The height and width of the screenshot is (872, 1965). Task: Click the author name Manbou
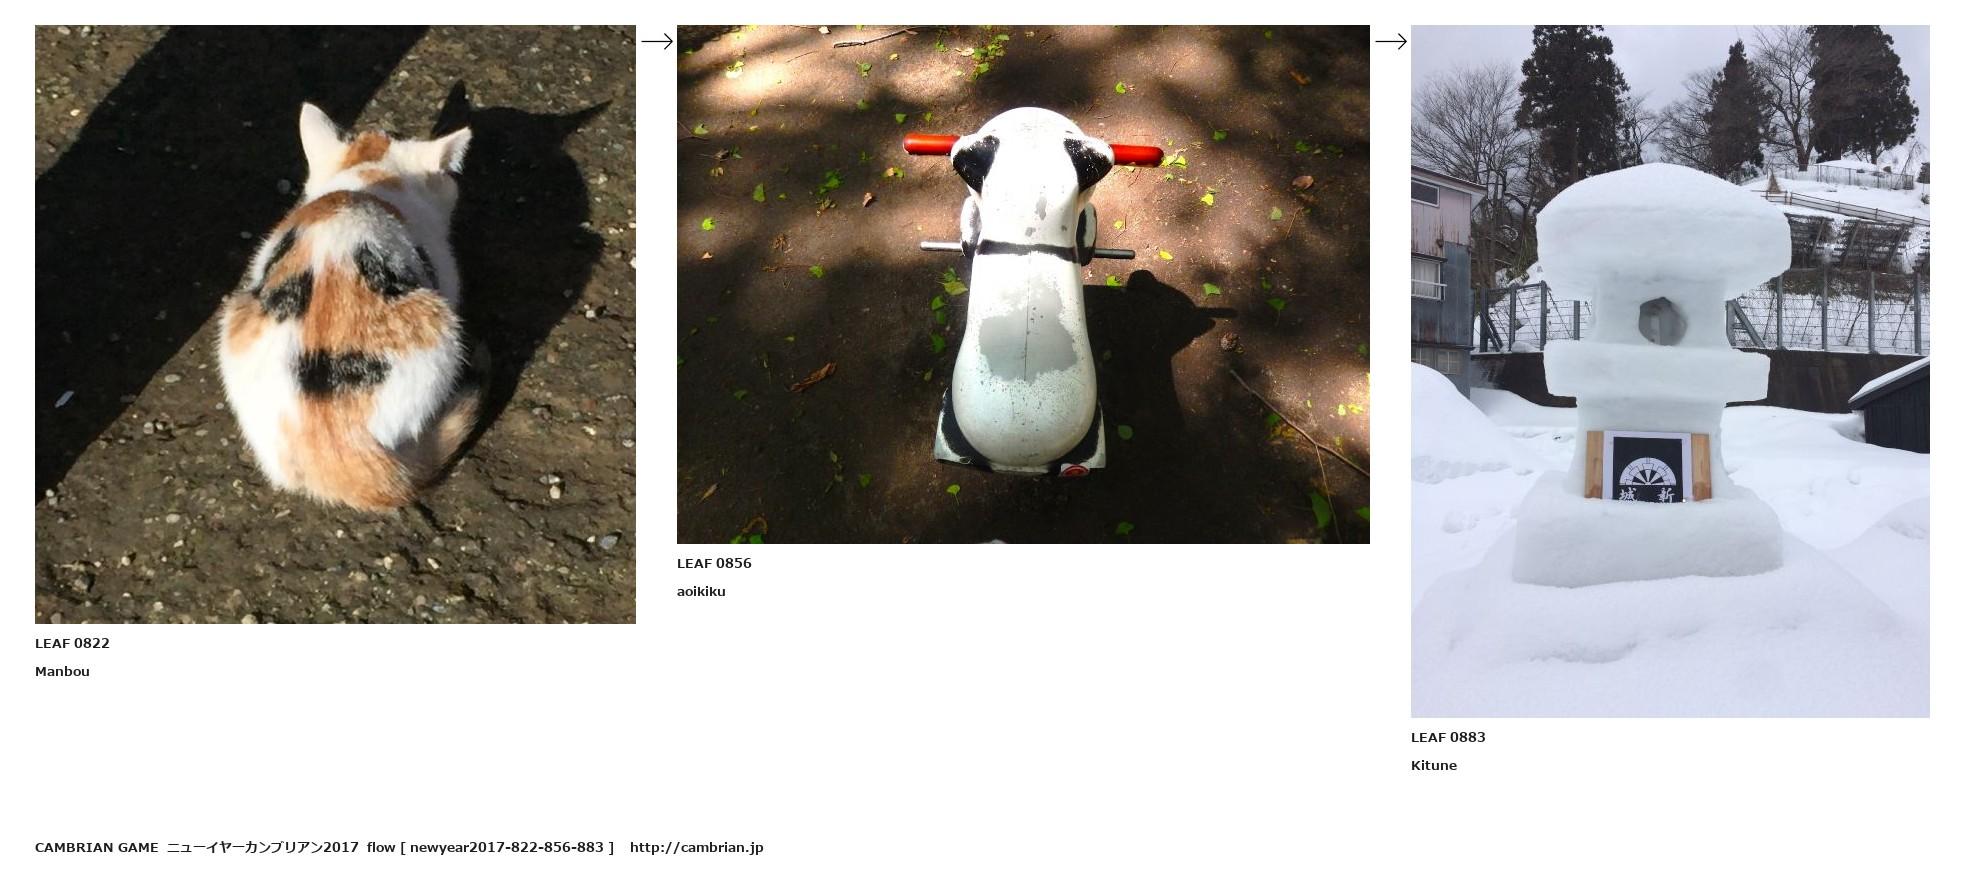coord(62,671)
